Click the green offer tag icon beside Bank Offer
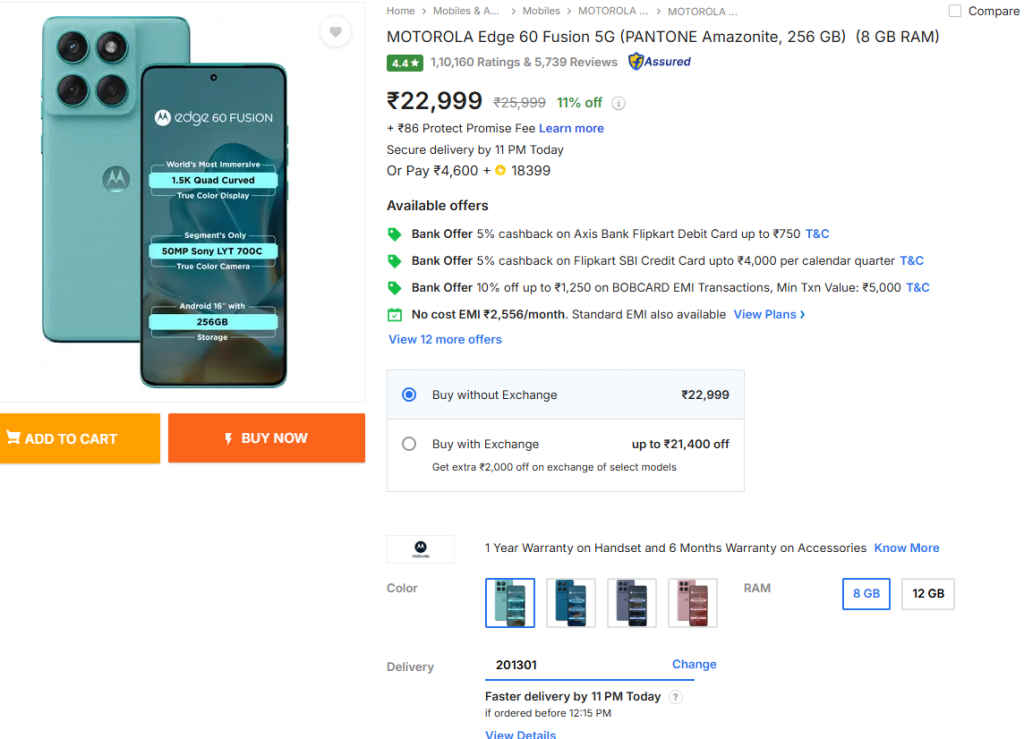 (394, 234)
